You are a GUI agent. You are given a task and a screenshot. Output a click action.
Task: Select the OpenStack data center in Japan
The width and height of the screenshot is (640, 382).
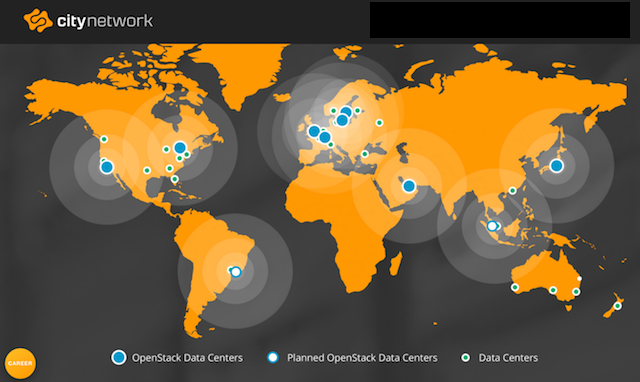tap(556, 166)
